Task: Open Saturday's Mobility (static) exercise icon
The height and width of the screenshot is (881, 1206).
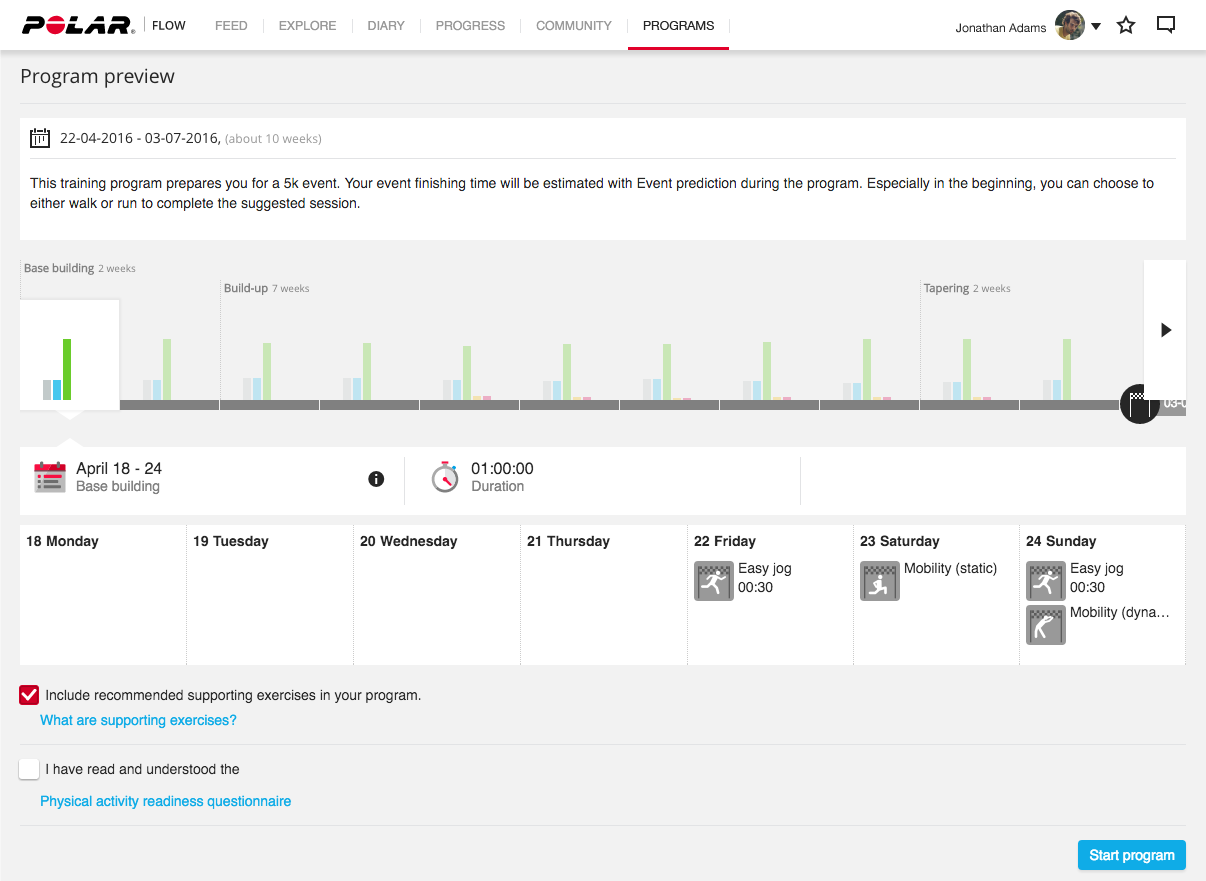Action: coord(879,581)
